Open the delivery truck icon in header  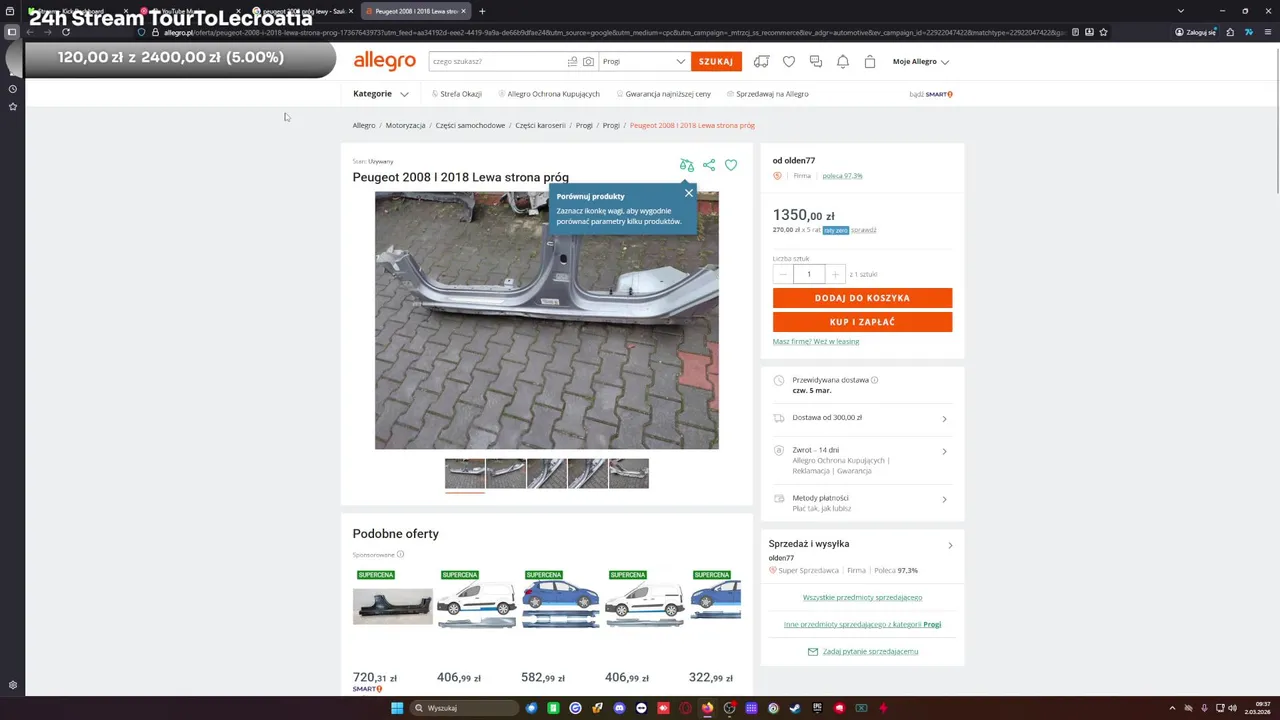click(761, 61)
